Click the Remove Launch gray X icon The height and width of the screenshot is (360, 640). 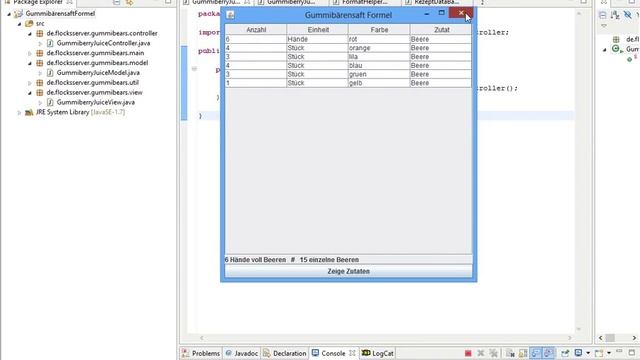click(x=481, y=353)
